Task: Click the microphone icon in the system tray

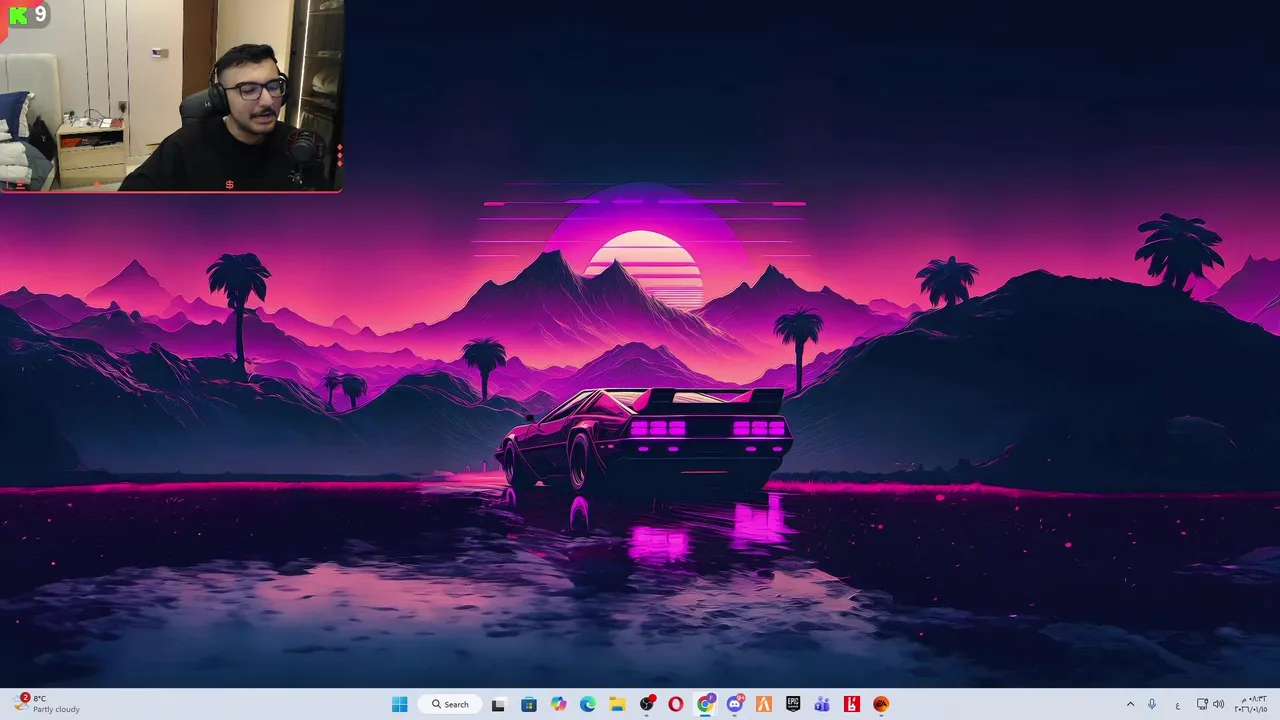Action: tap(1152, 704)
